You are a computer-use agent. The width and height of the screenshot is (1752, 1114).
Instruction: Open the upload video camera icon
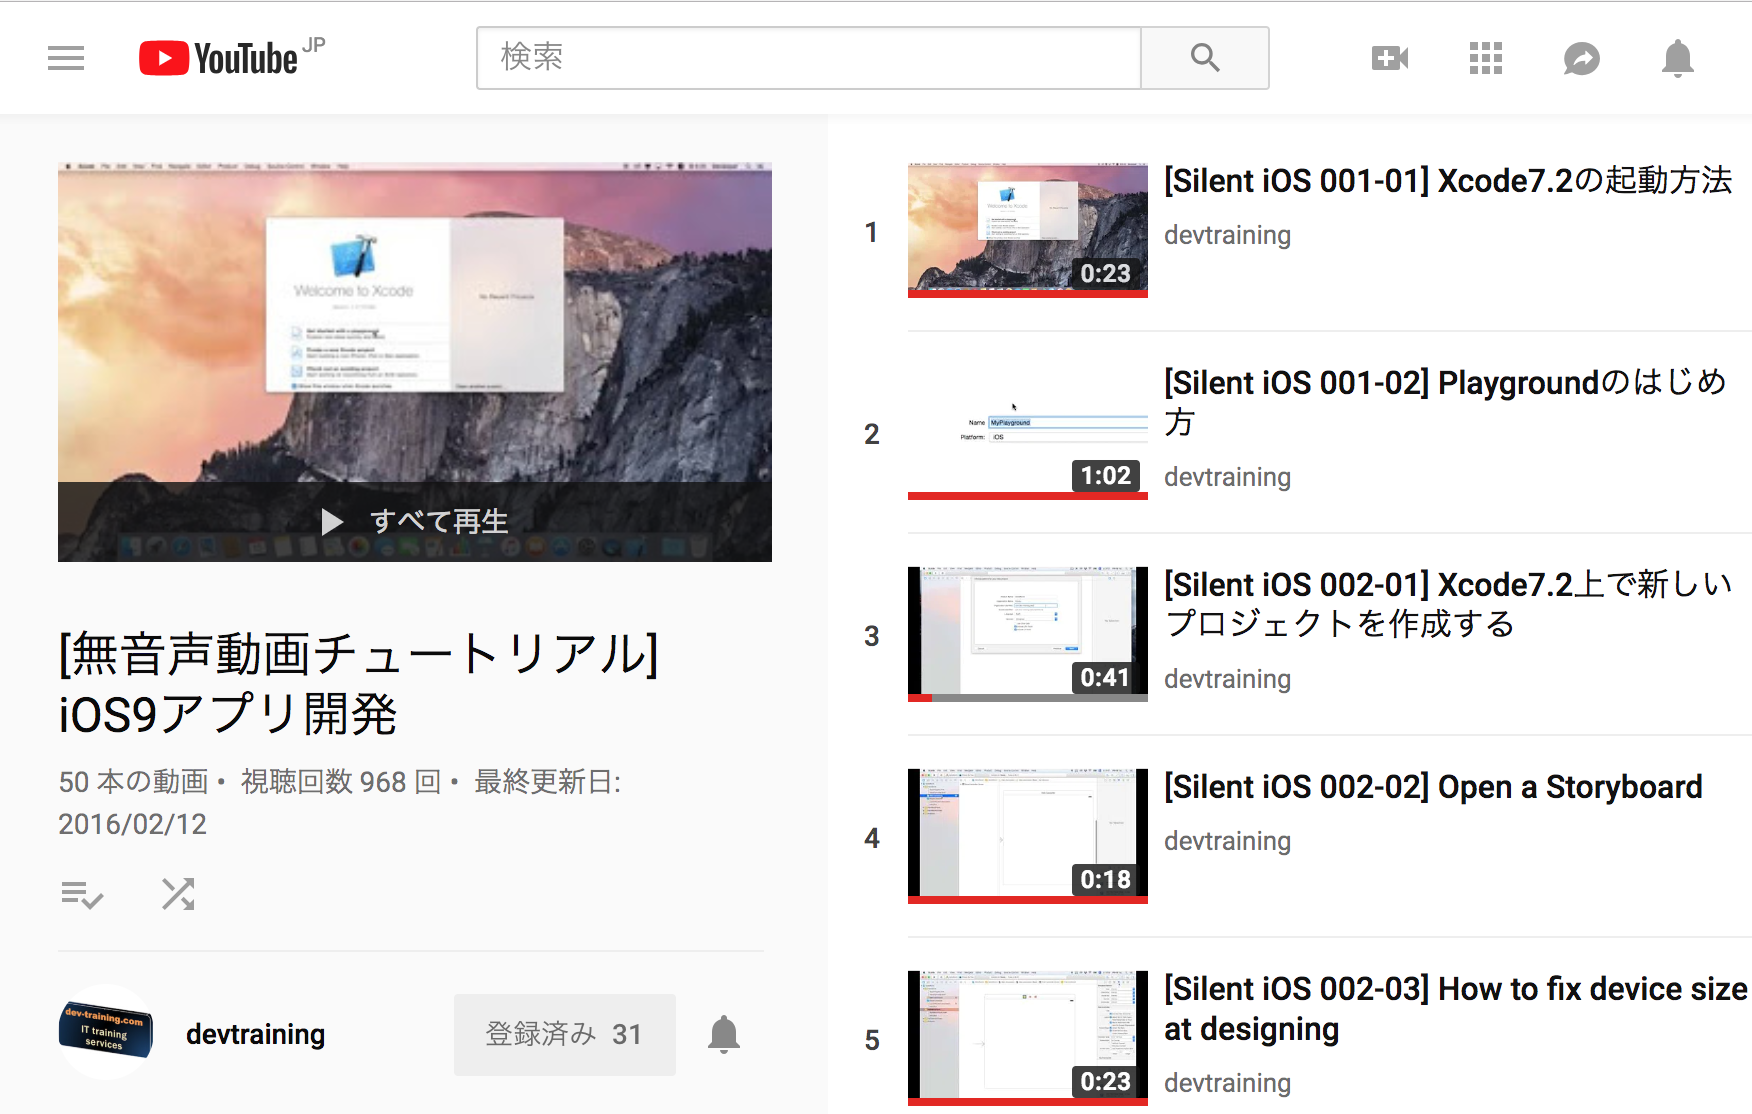1389,58
